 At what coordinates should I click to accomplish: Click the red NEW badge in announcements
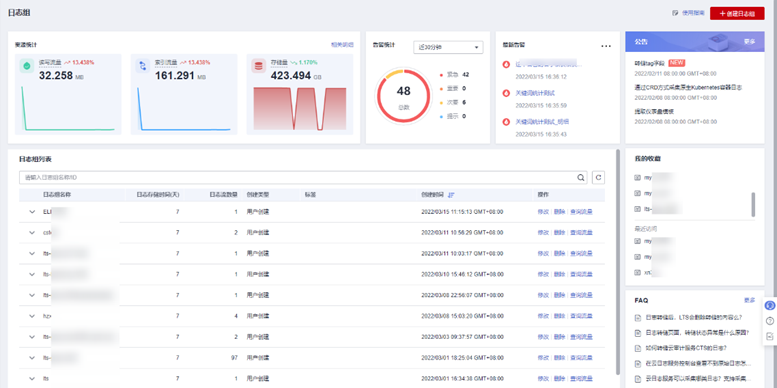676,63
